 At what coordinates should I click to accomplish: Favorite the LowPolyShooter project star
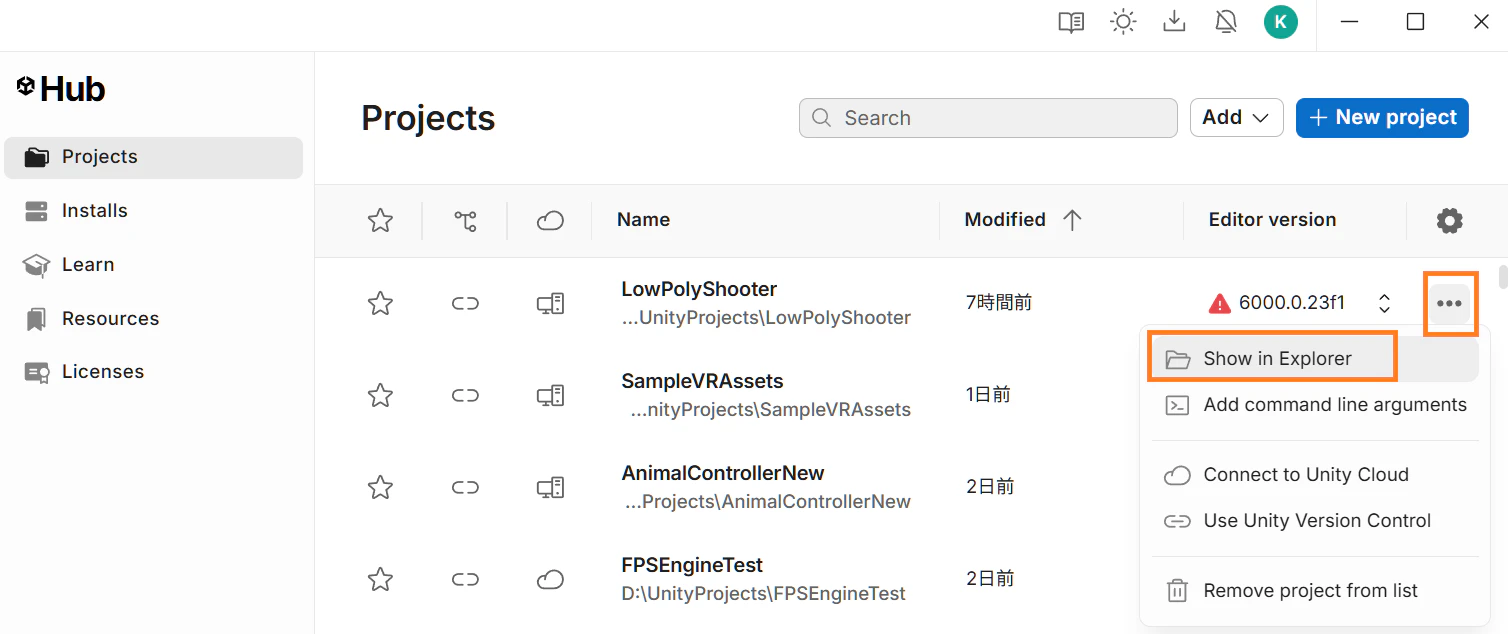tap(380, 303)
